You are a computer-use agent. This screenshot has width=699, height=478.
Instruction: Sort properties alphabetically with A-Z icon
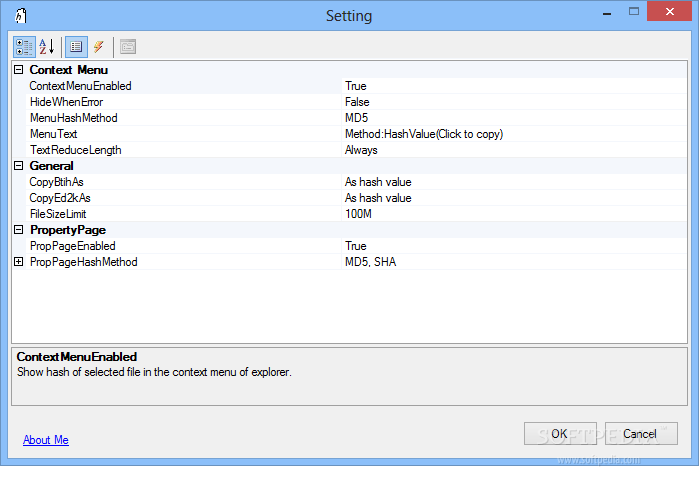(x=47, y=47)
